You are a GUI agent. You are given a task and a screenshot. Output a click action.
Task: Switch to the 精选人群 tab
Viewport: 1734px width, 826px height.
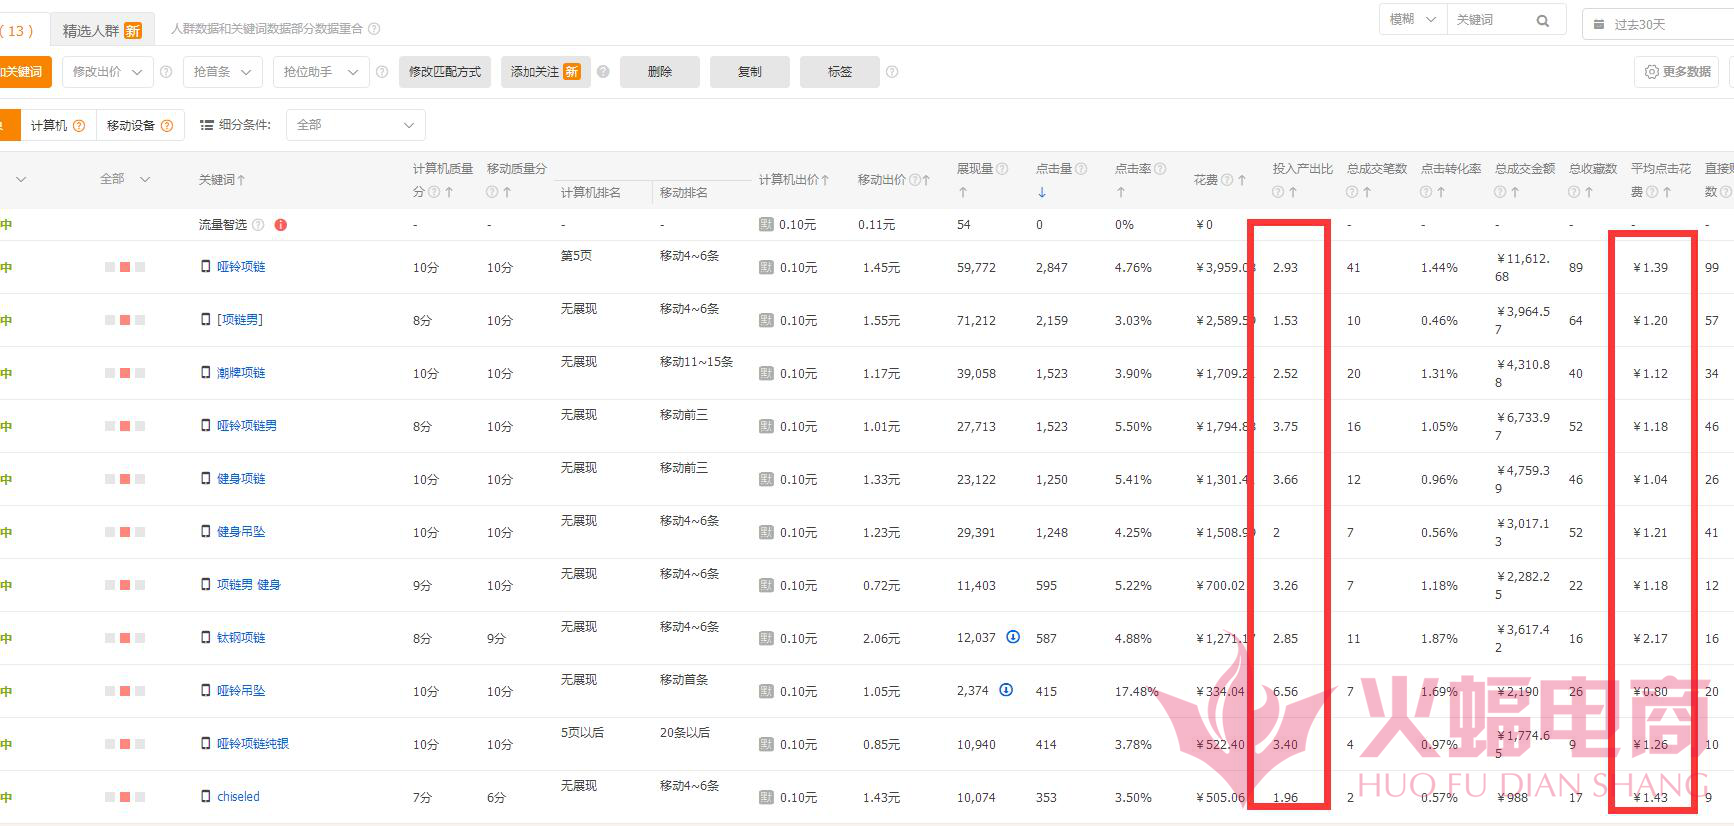click(101, 30)
